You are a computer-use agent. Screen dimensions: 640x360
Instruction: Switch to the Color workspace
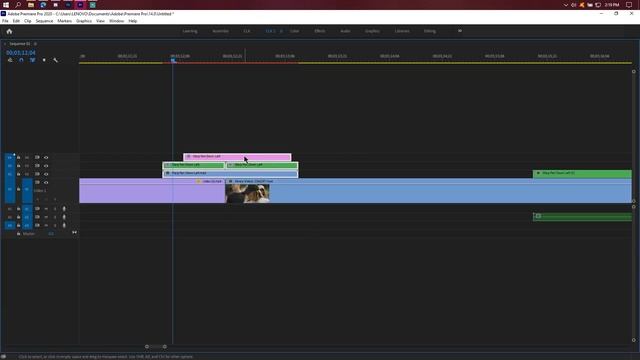pyautogui.click(x=294, y=31)
